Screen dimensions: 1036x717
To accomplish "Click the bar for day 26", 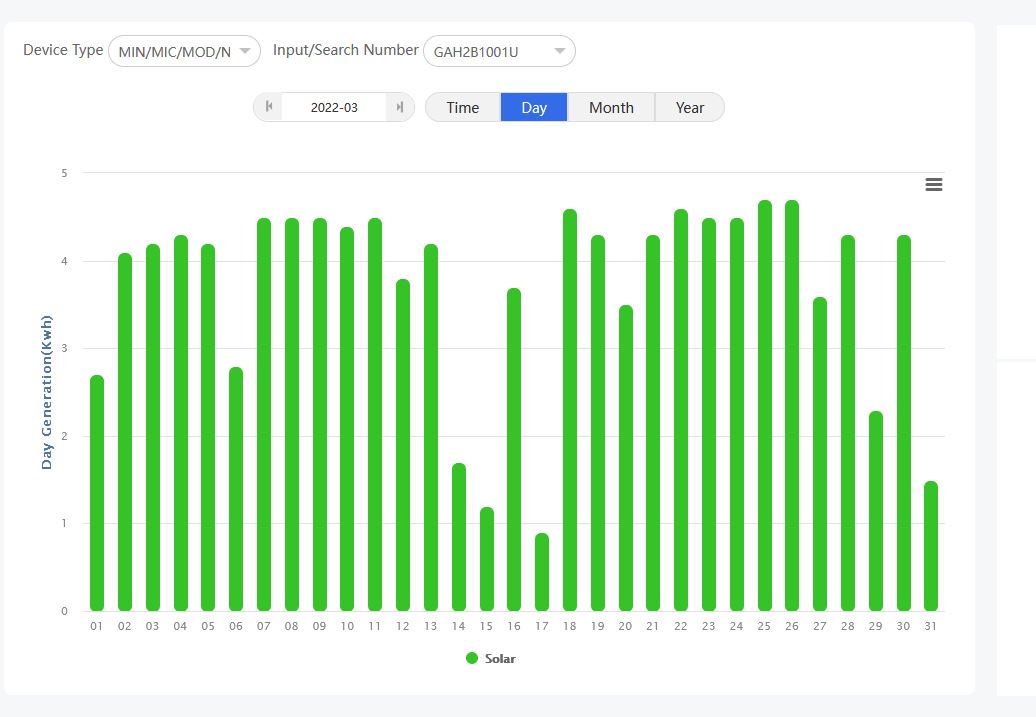I will (x=792, y=406).
